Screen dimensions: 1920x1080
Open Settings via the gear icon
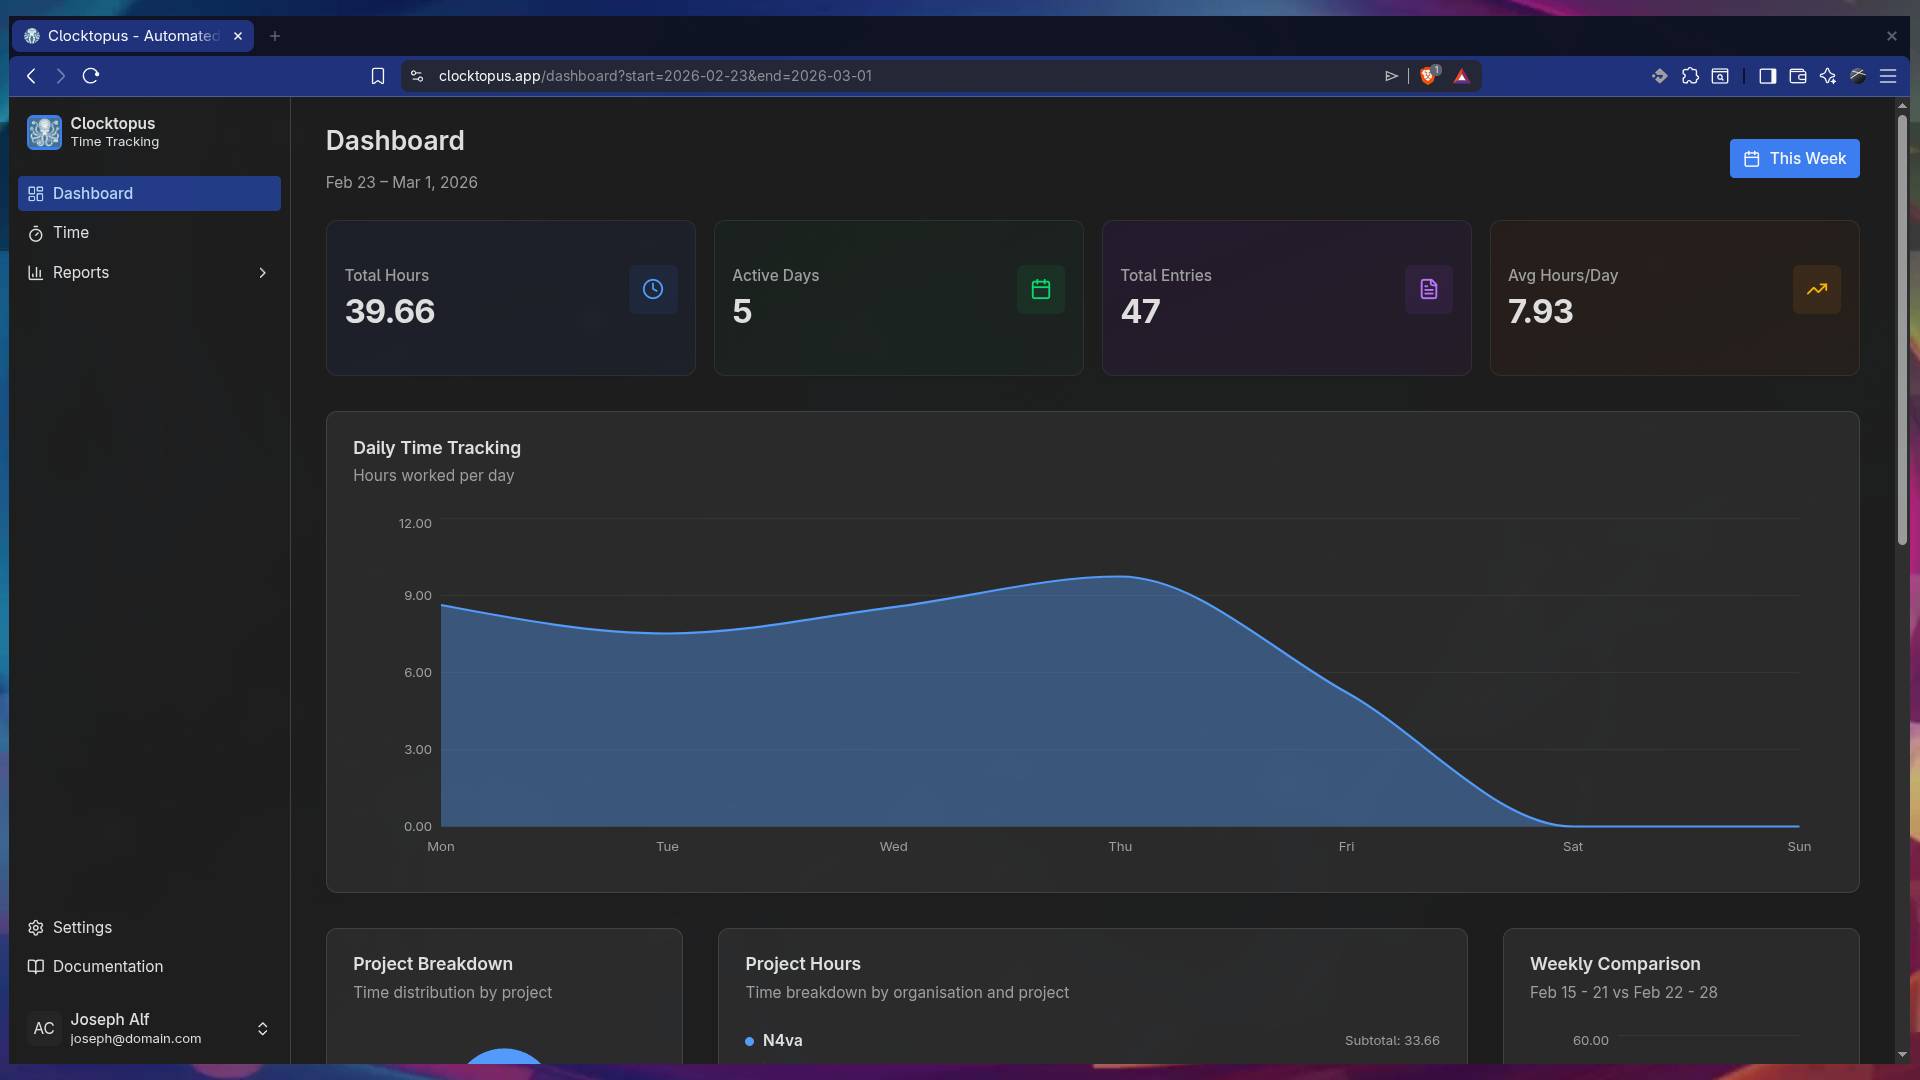36,927
